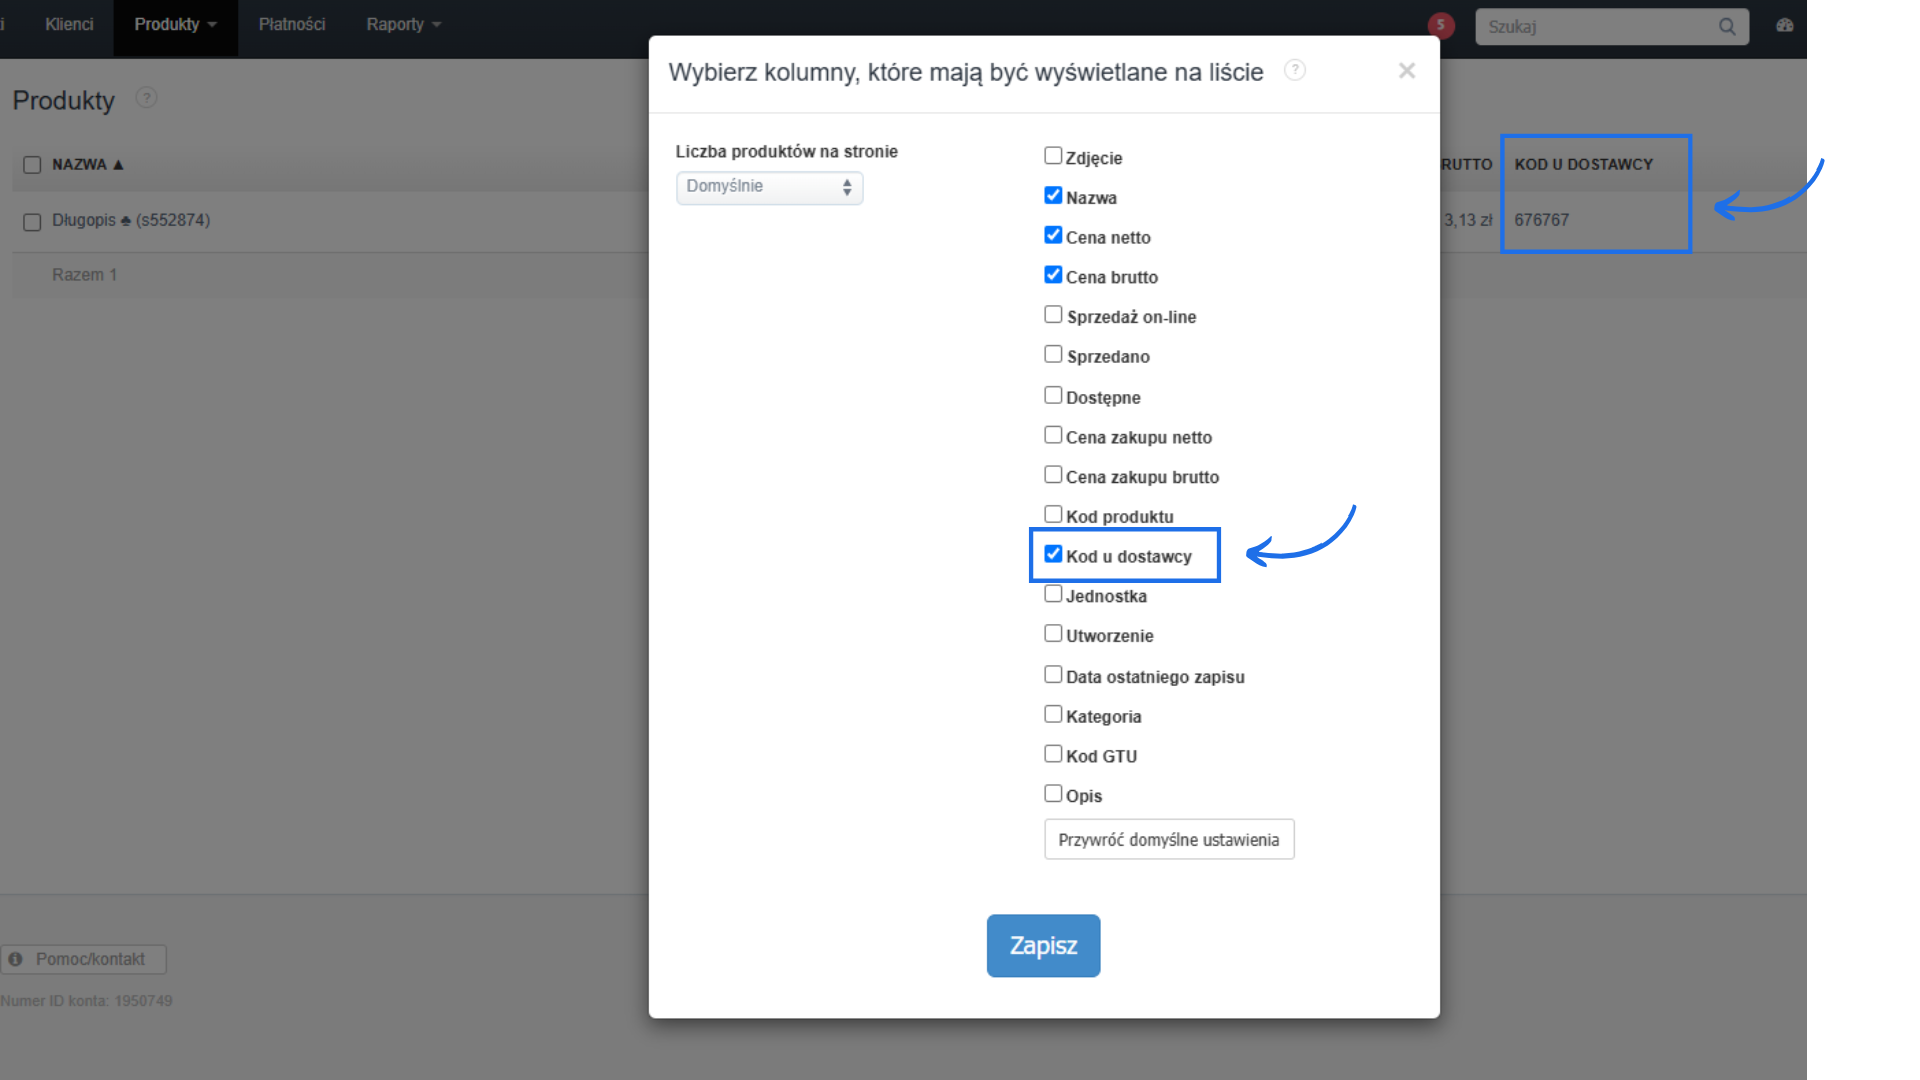
Task: Expand the Produkty menu
Action: click(x=175, y=25)
